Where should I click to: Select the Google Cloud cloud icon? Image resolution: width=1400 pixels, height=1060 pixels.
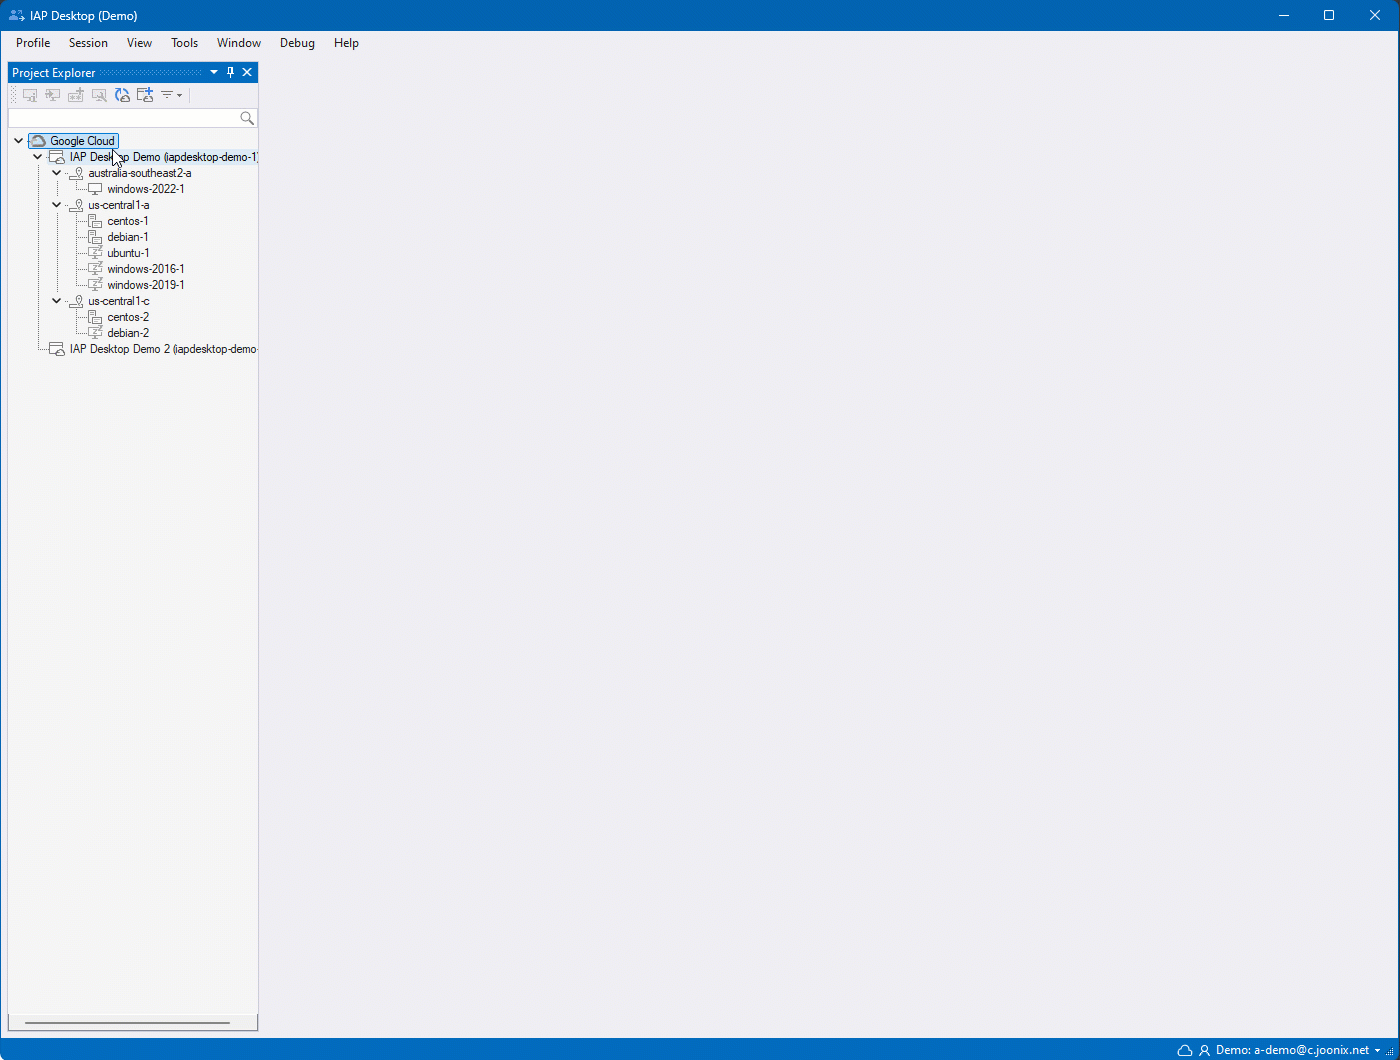pyautogui.click(x=38, y=141)
